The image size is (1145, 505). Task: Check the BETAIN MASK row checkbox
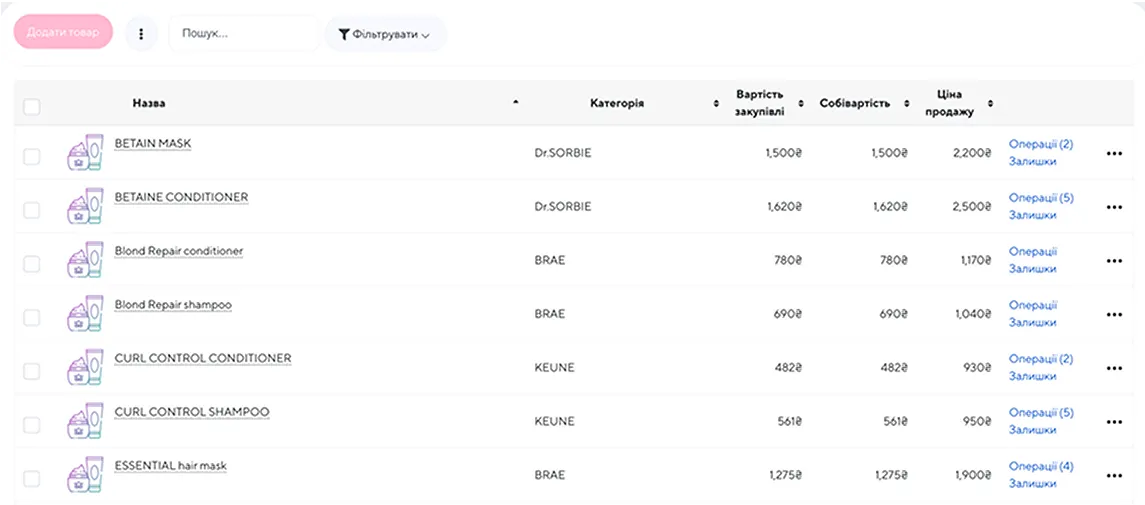coord(32,156)
